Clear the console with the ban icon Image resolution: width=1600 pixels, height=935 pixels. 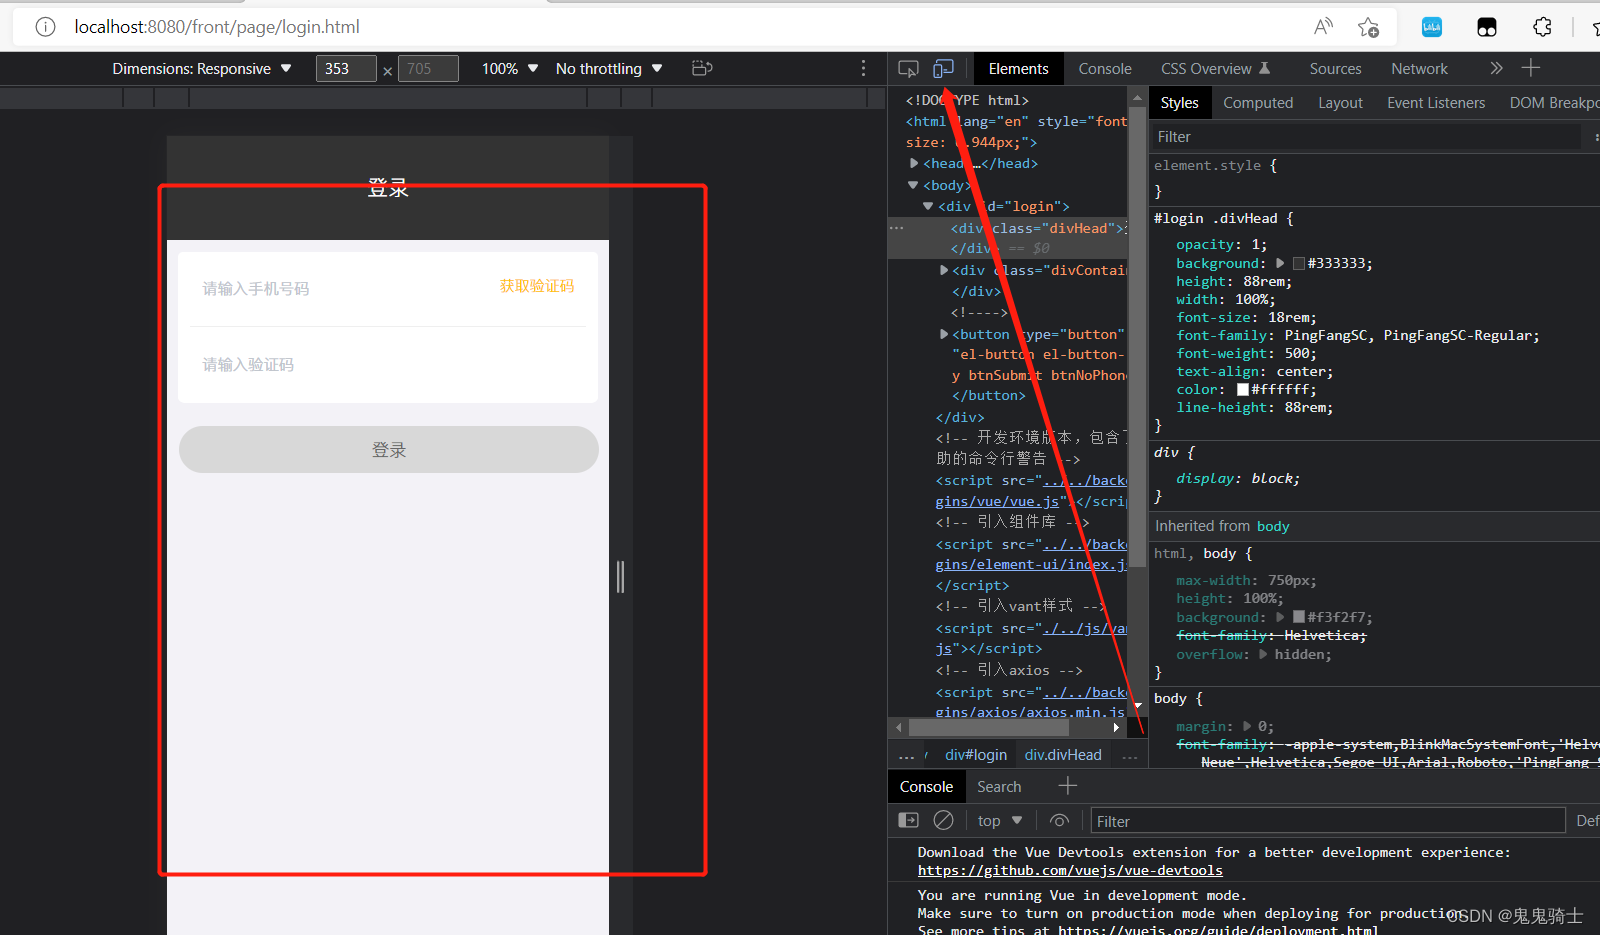[x=943, y=820]
